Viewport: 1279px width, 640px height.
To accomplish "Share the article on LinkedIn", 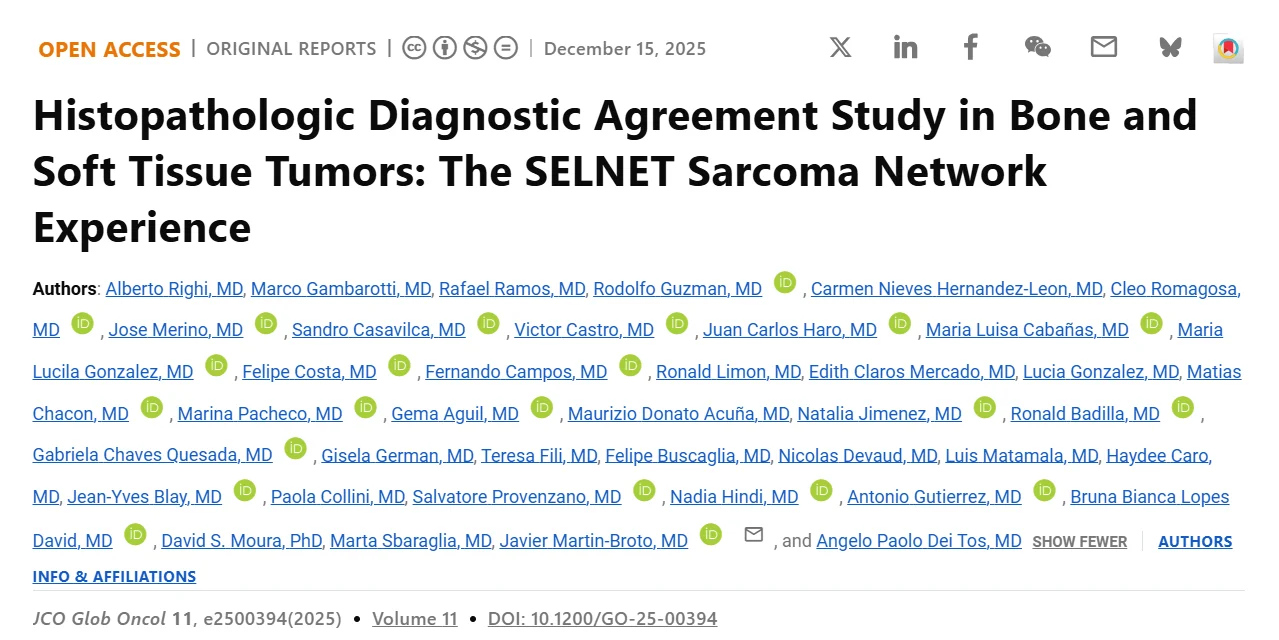I will pyautogui.click(x=905, y=47).
